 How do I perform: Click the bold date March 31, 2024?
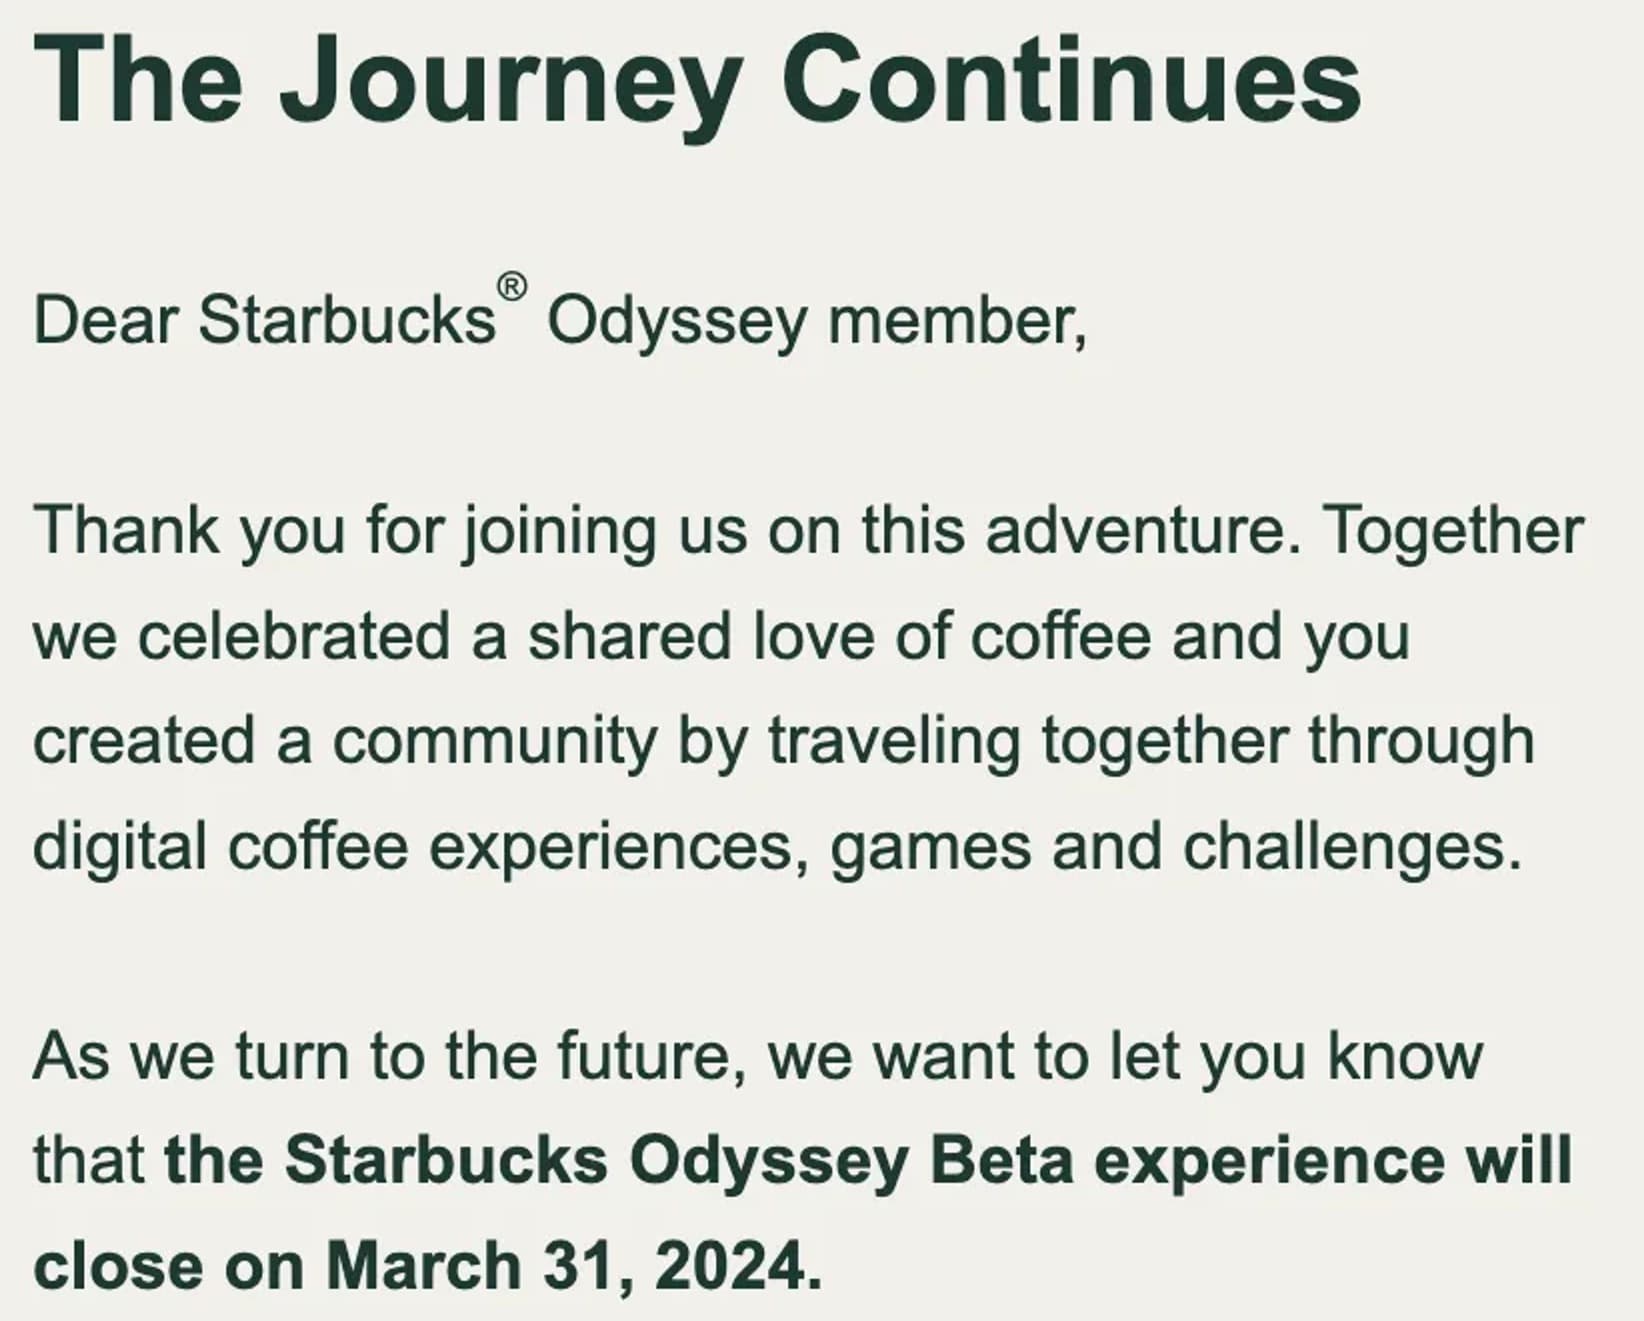coord(573,1266)
